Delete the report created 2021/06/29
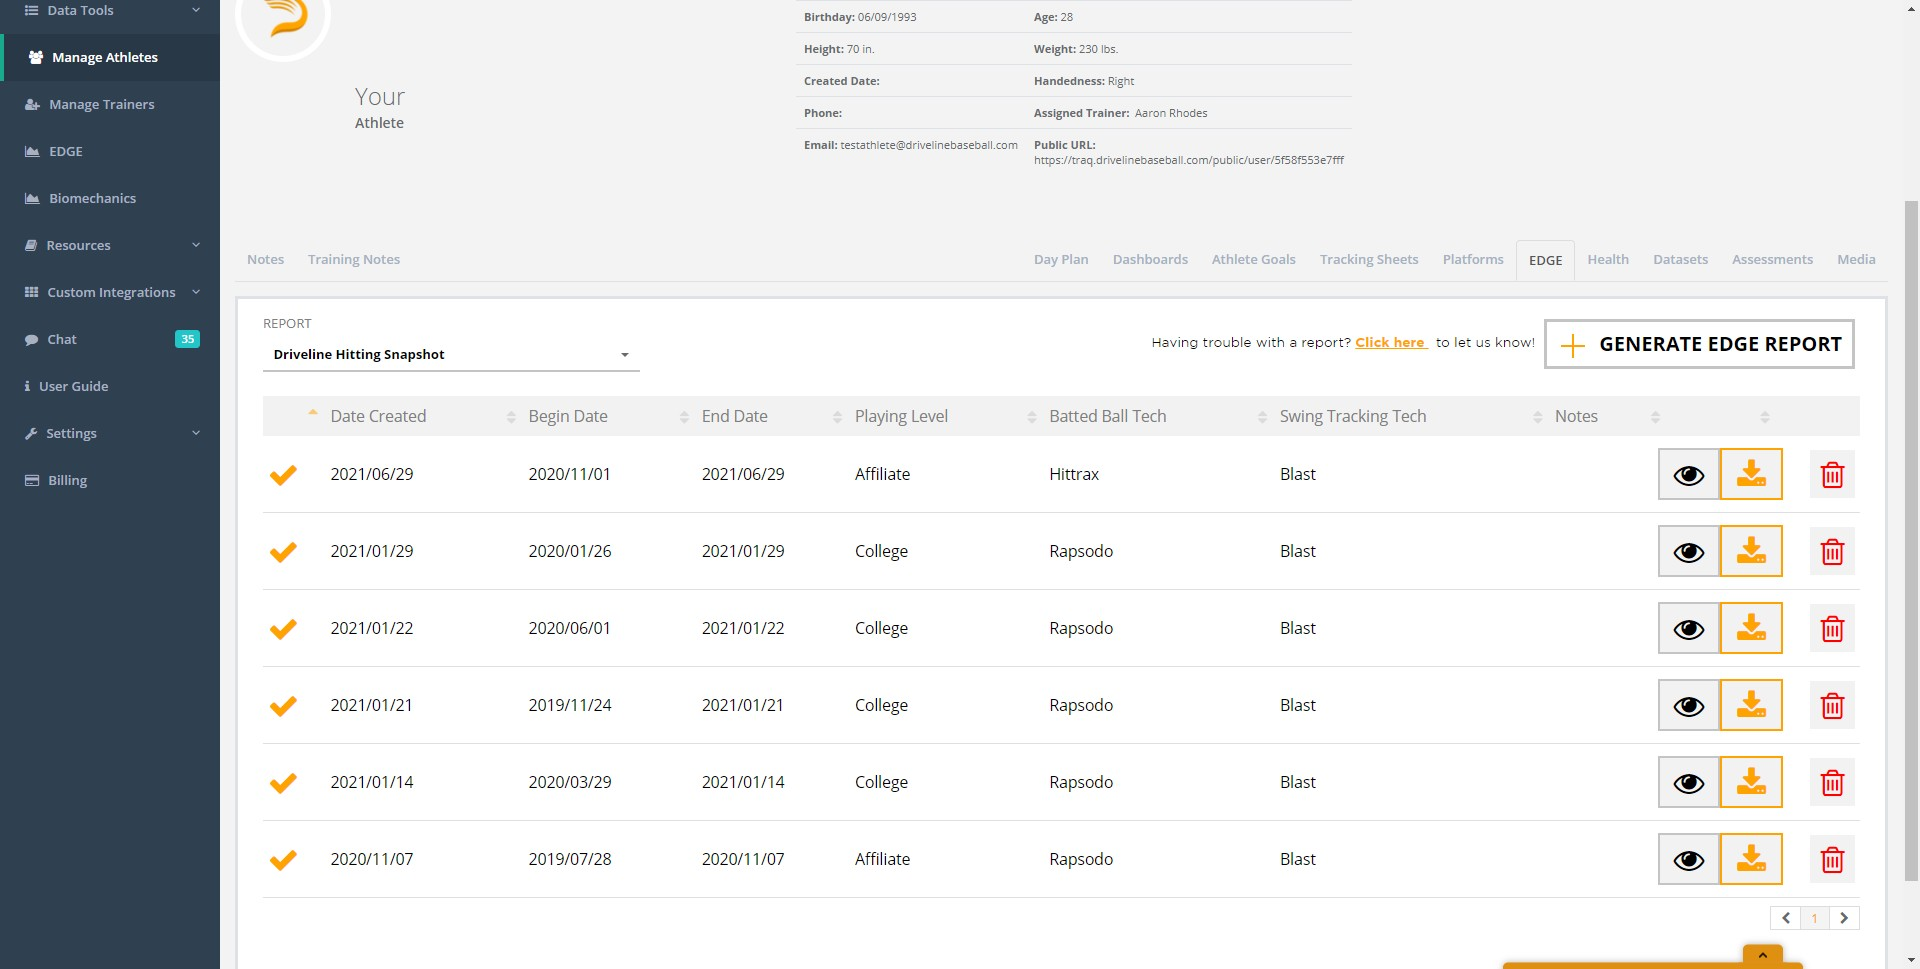The image size is (1920, 969). (1832, 474)
